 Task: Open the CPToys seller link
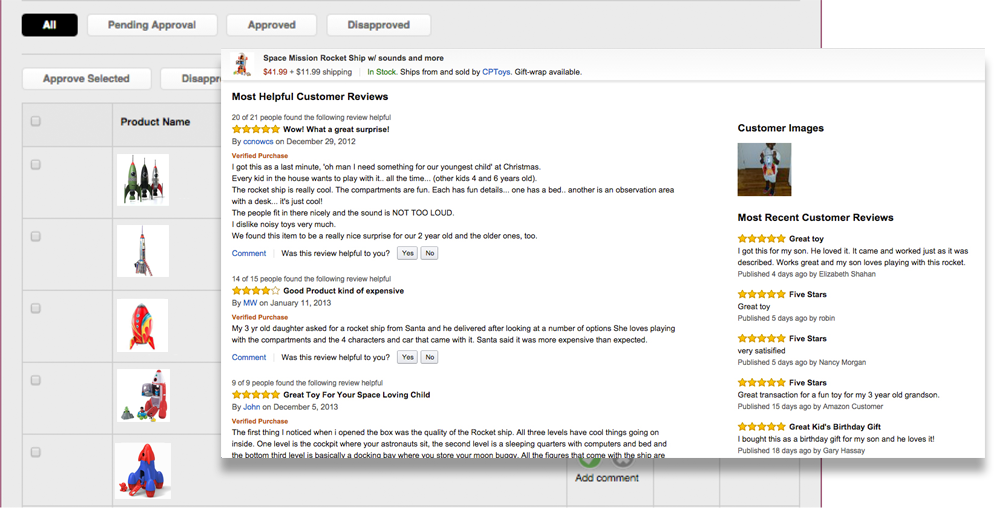496,72
